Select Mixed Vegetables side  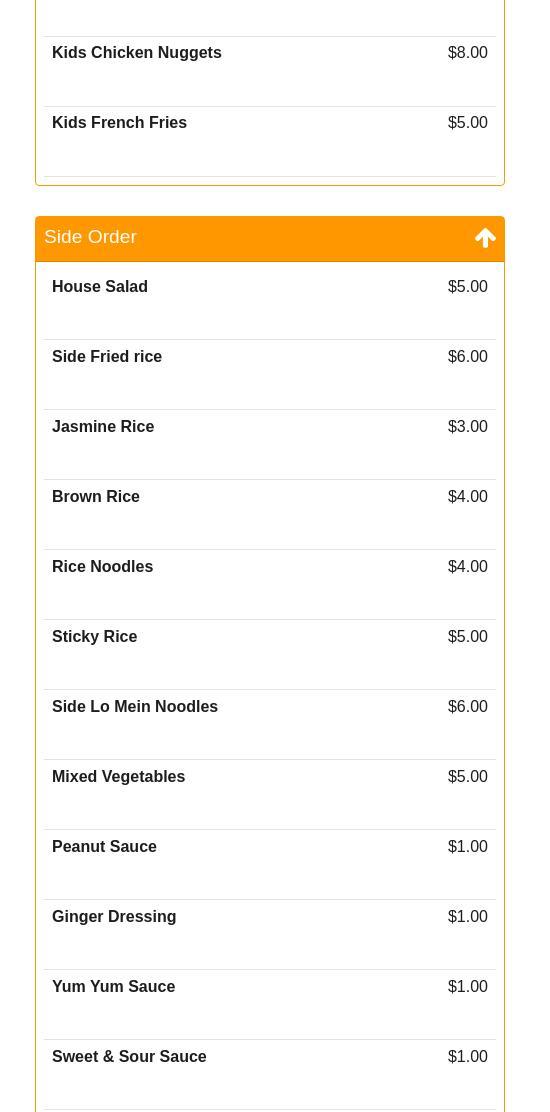(x=270, y=795)
